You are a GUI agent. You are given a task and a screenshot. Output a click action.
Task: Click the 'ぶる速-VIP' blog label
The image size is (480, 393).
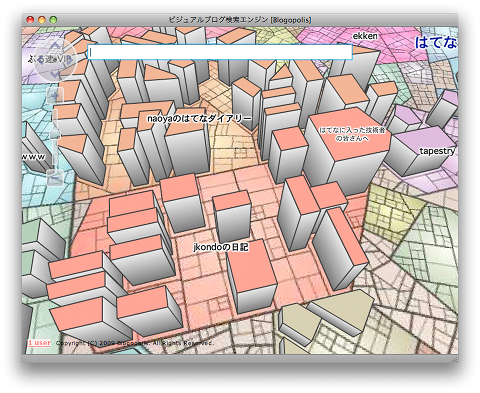tap(50, 59)
